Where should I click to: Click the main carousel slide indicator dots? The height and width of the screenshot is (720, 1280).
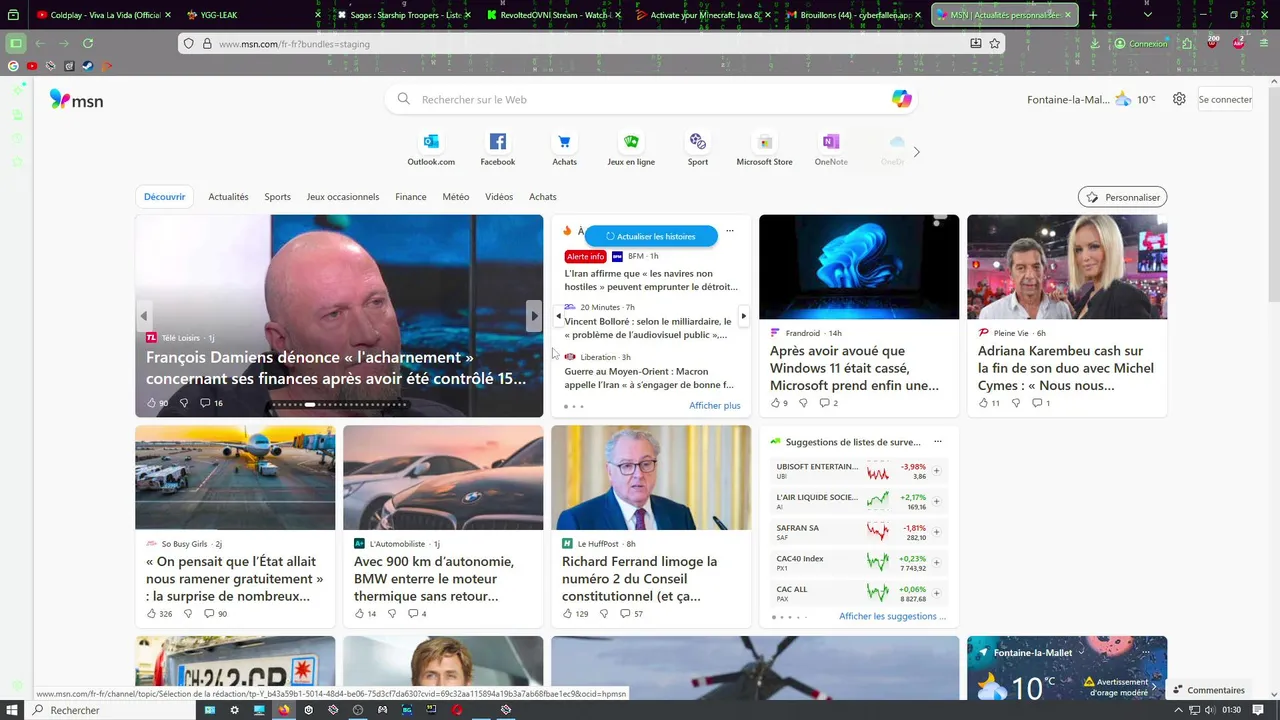(339, 405)
